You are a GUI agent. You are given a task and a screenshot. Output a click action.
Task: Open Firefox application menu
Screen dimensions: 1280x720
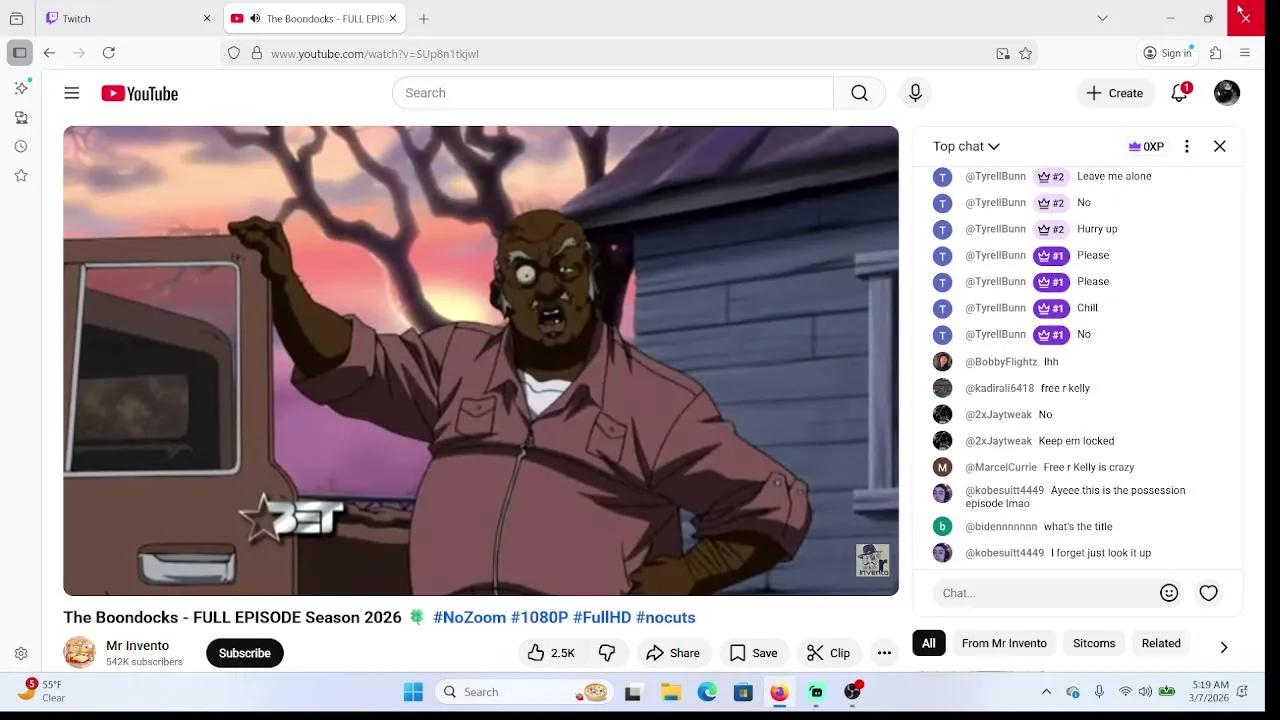(x=1245, y=53)
